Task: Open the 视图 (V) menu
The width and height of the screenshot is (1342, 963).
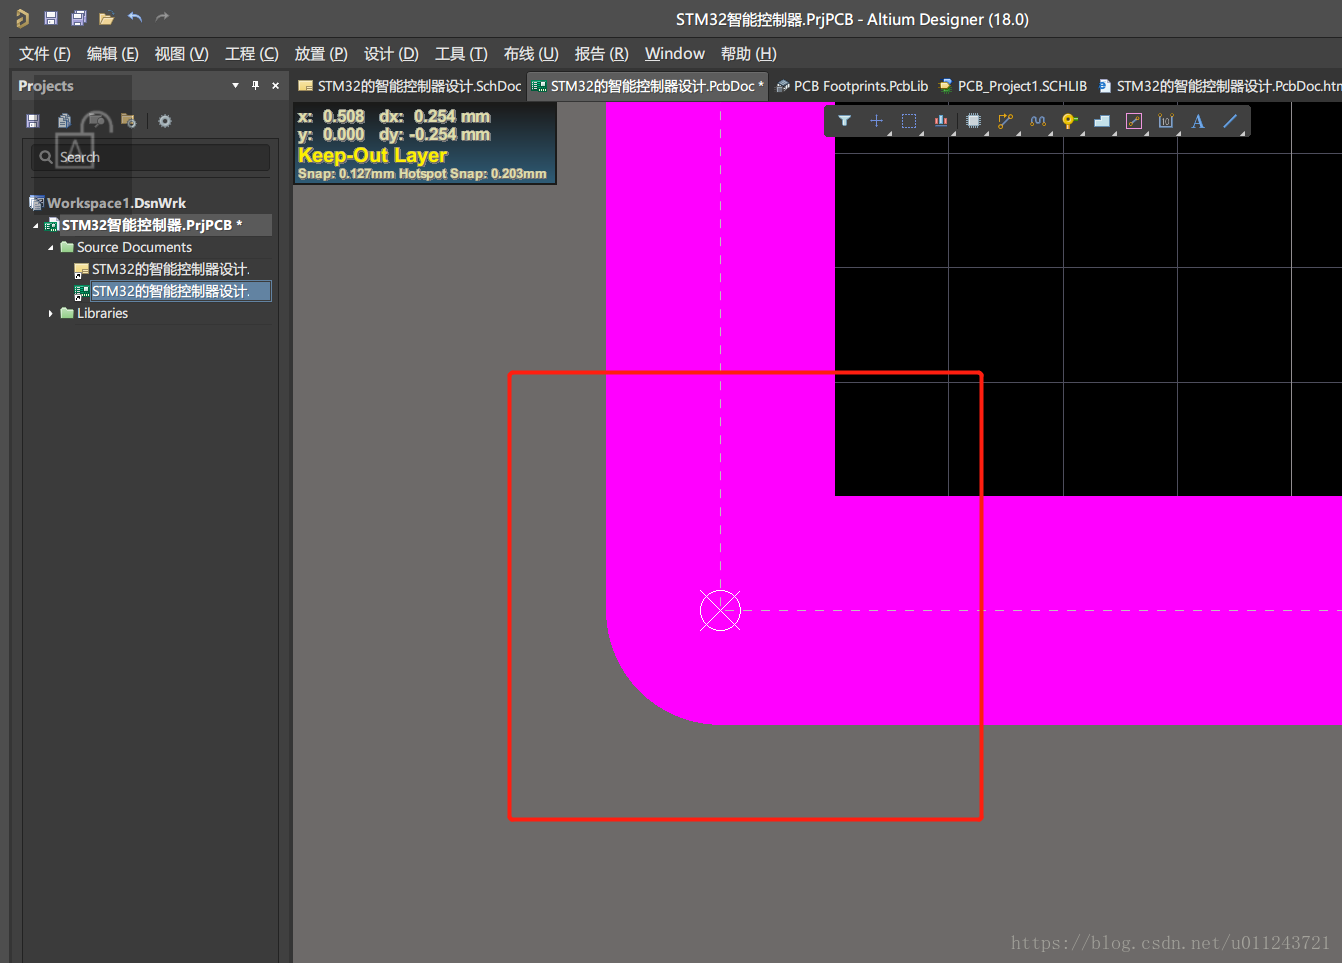Action: coord(182,54)
